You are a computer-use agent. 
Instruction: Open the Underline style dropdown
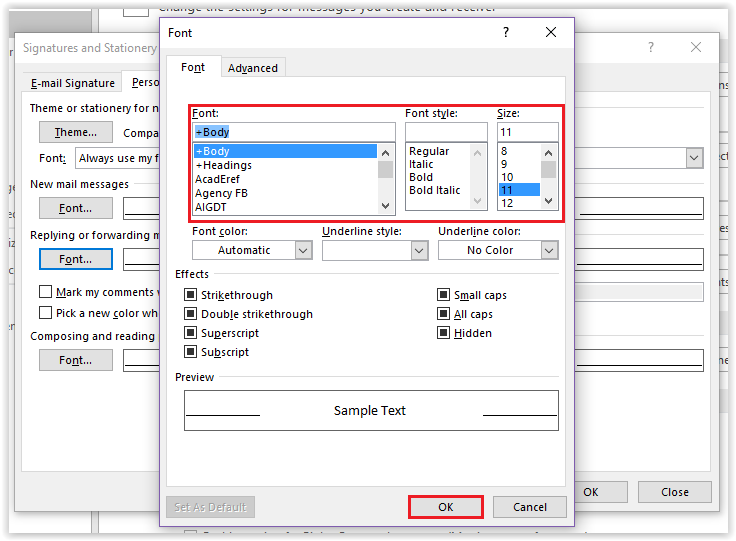(419, 250)
